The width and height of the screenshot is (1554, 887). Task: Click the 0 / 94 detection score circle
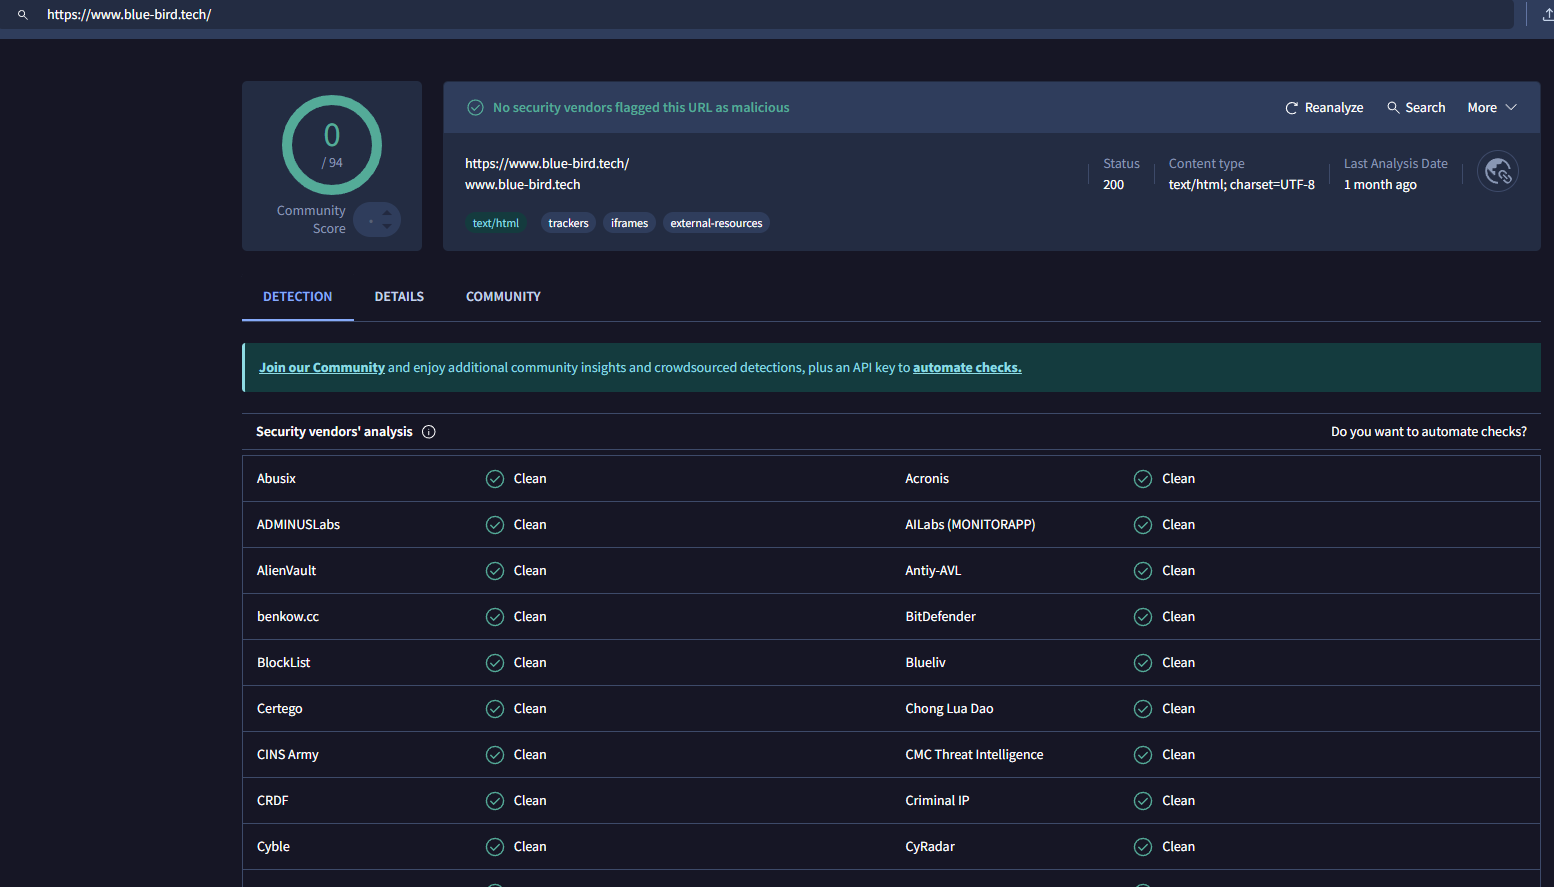point(332,145)
